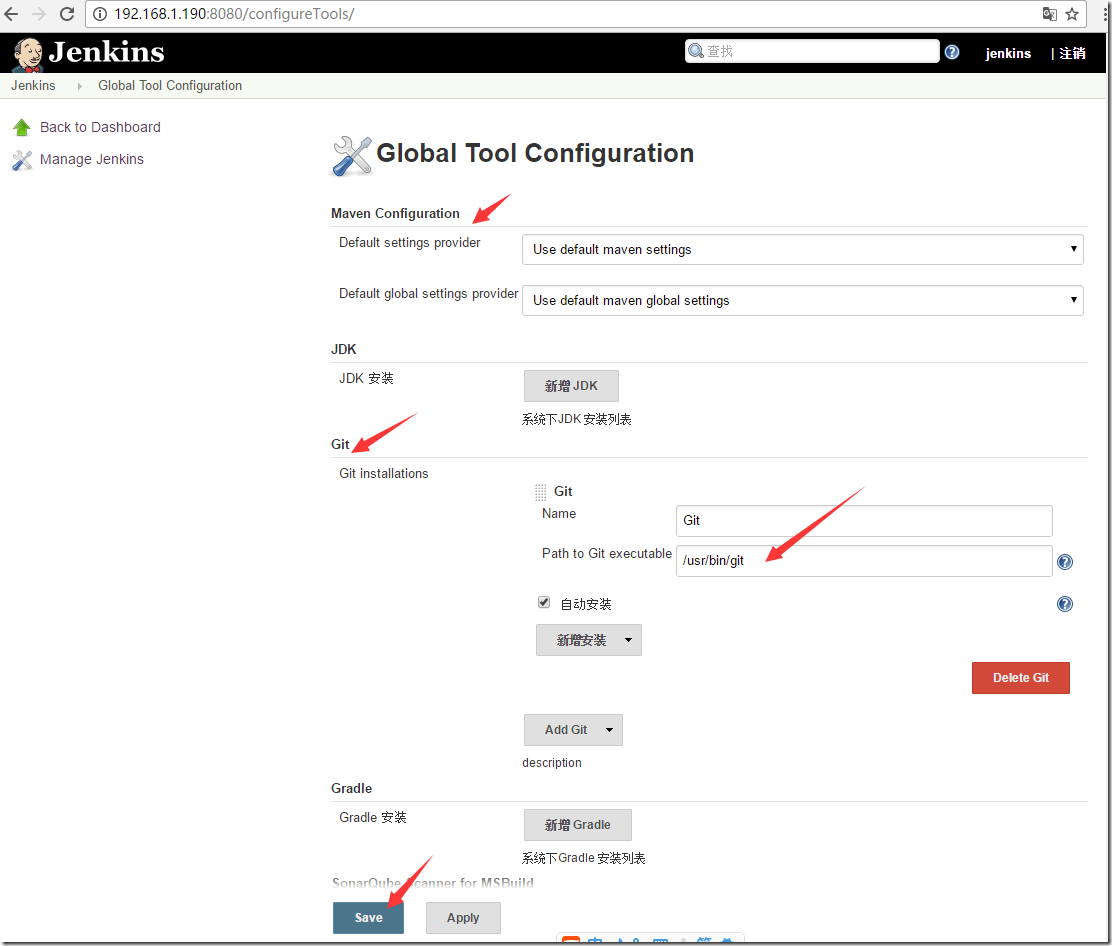Click the breadcrumb separator arrow after Jenkins
1112x946 pixels.
pyautogui.click(x=79, y=86)
